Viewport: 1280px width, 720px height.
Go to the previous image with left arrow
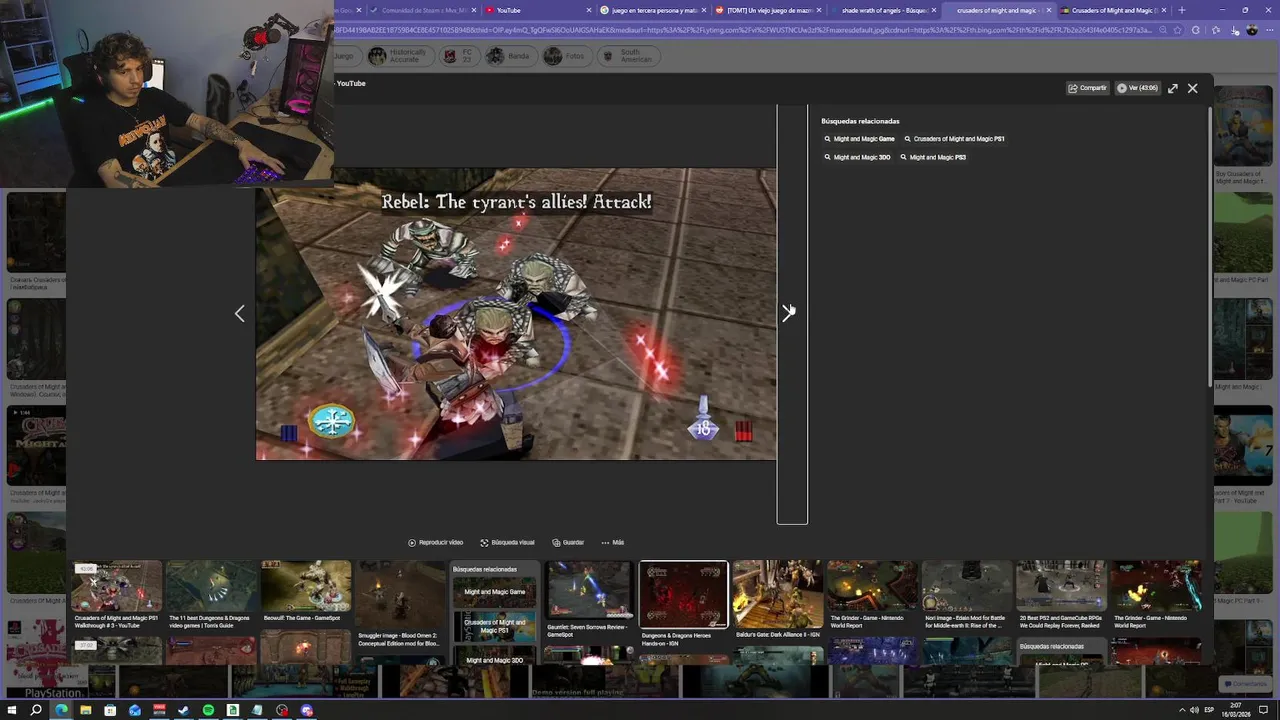pyautogui.click(x=239, y=314)
